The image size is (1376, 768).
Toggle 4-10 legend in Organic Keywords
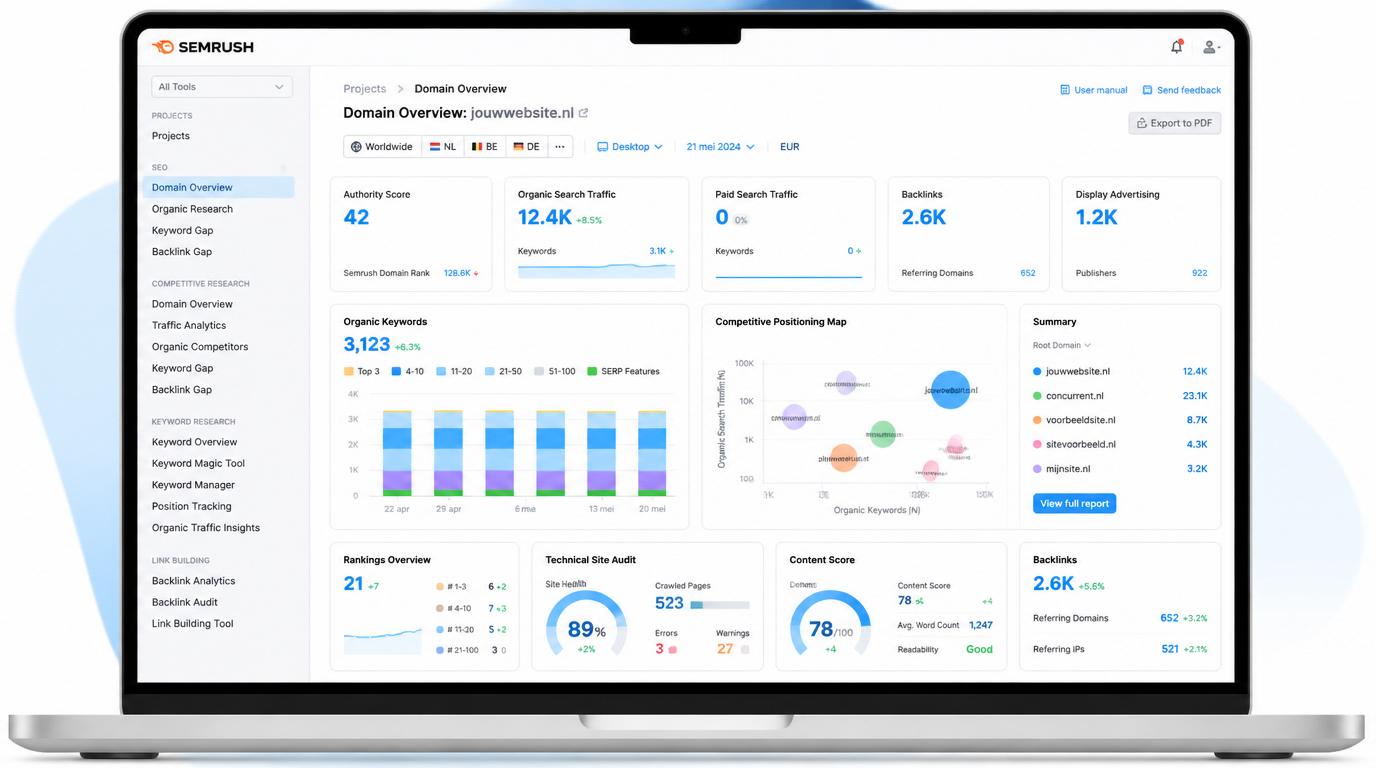[408, 371]
